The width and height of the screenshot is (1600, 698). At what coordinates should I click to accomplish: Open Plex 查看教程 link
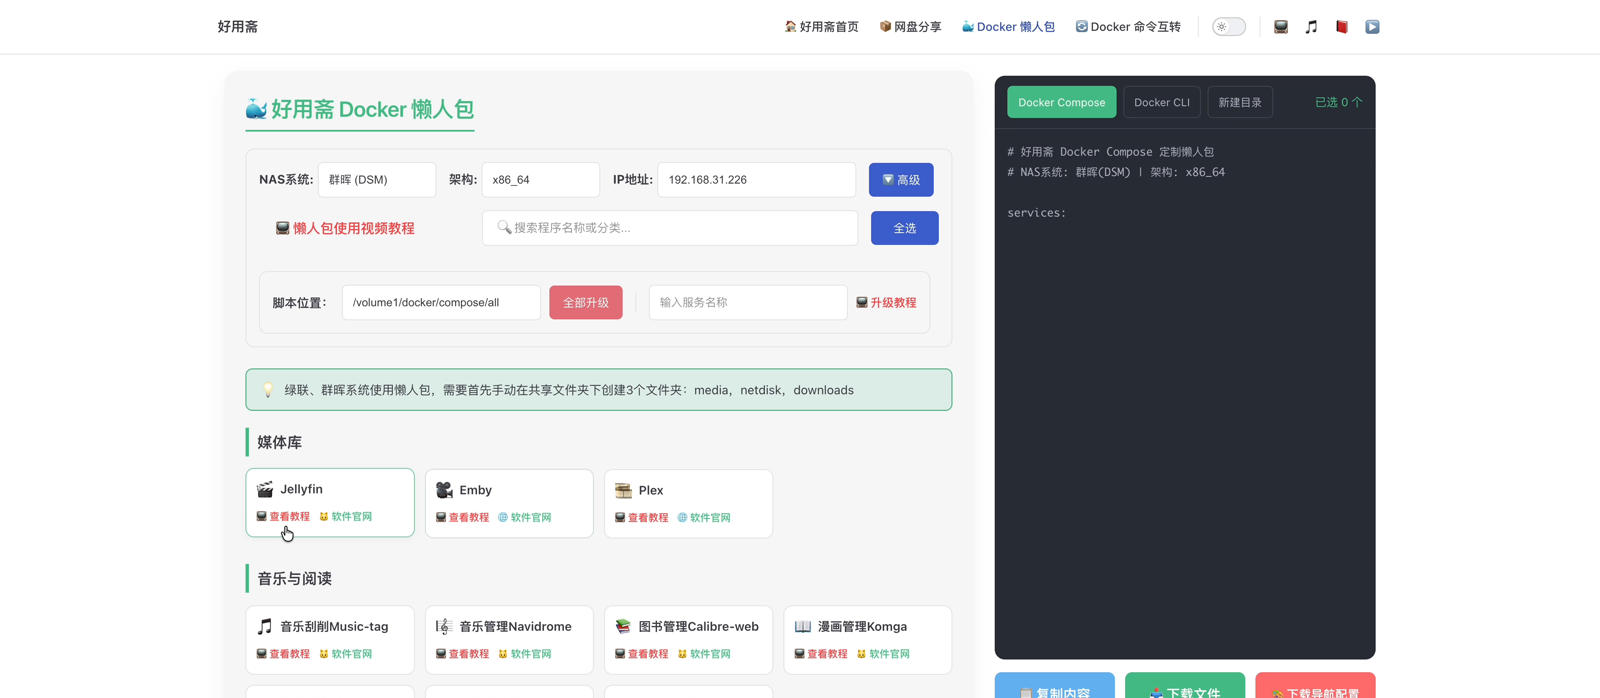click(641, 518)
